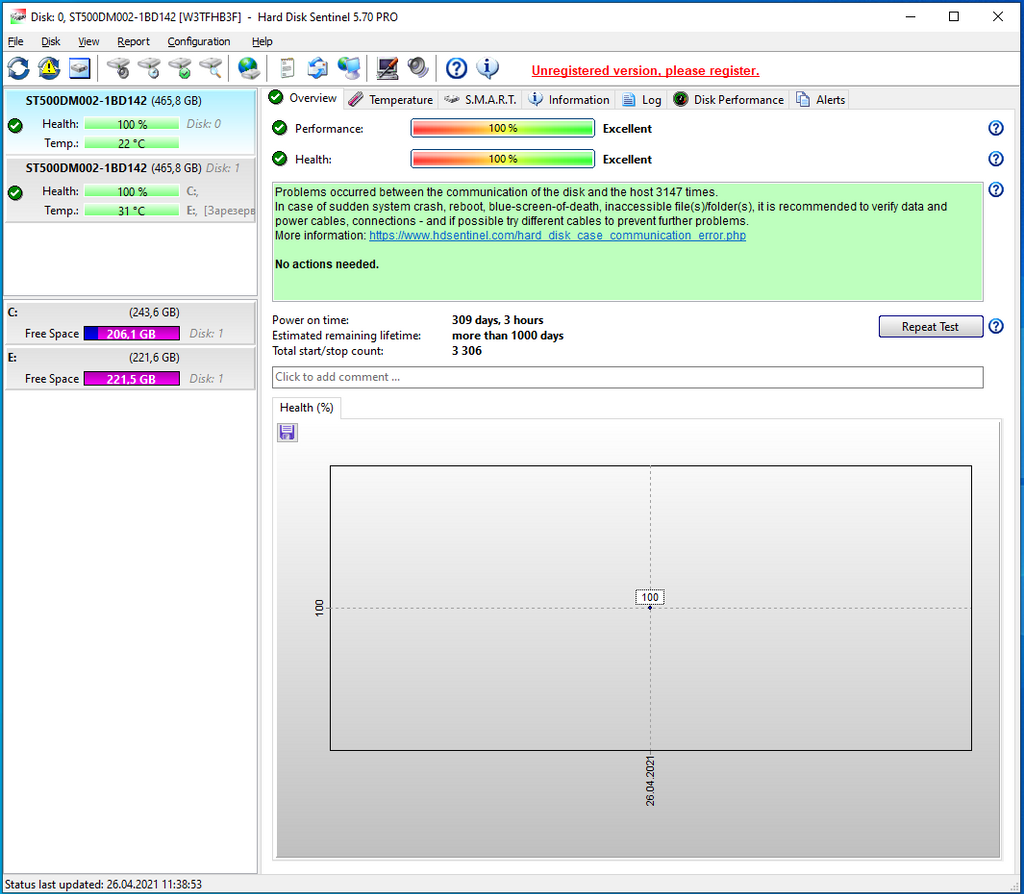Open the report document toolbar icon

(x=287, y=68)
